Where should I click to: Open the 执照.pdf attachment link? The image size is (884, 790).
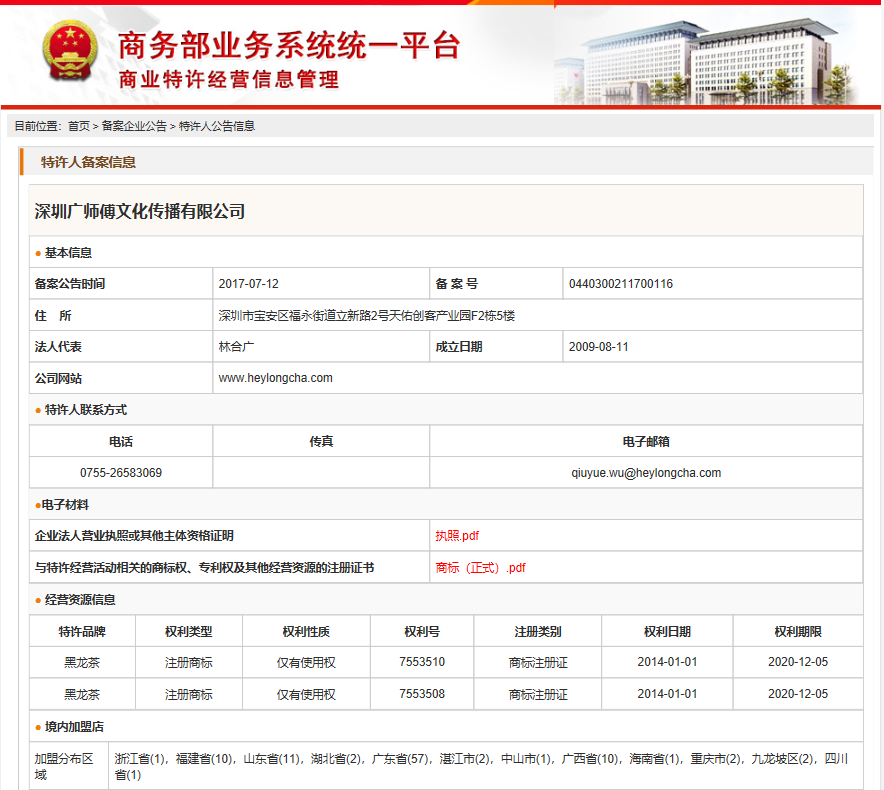pos(457,536)
